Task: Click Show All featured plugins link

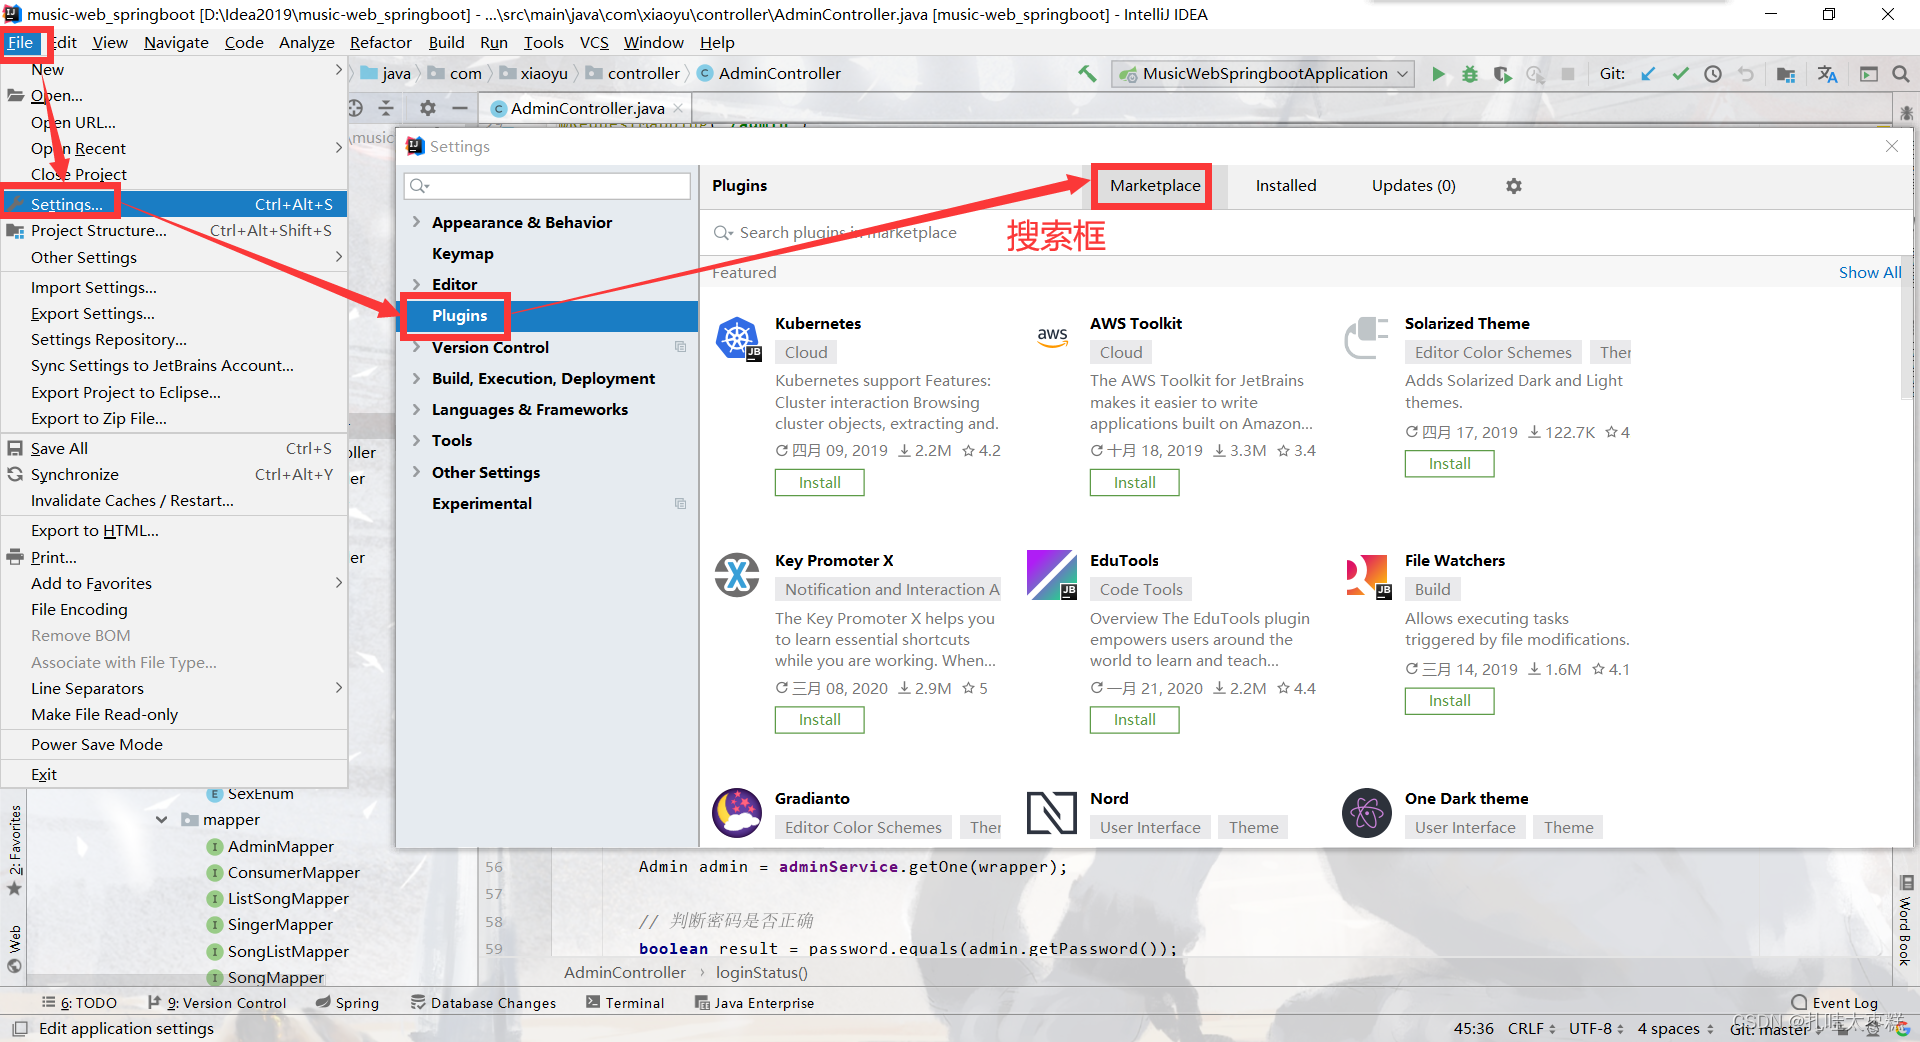Action: 1869,272
